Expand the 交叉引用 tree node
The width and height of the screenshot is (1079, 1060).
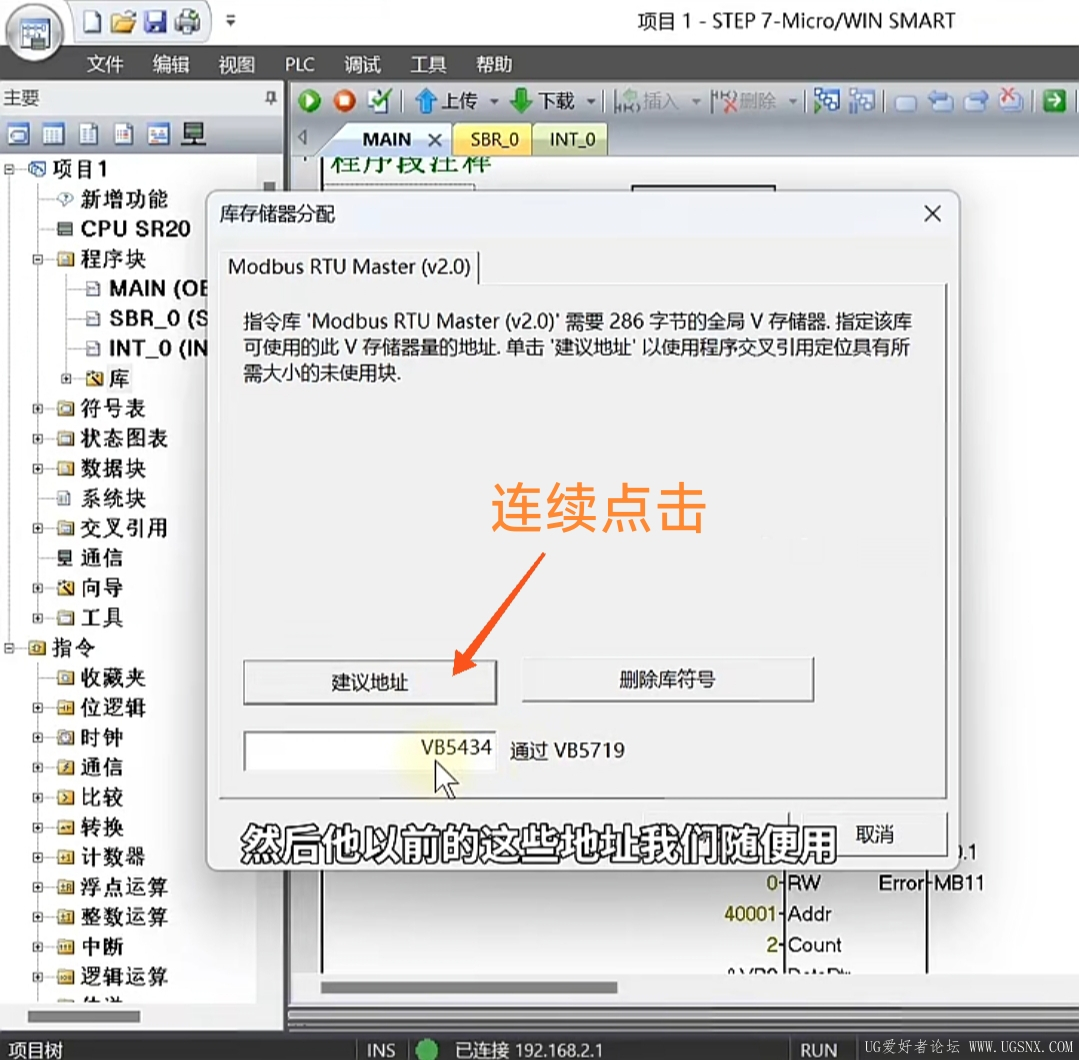coord(38,528)
